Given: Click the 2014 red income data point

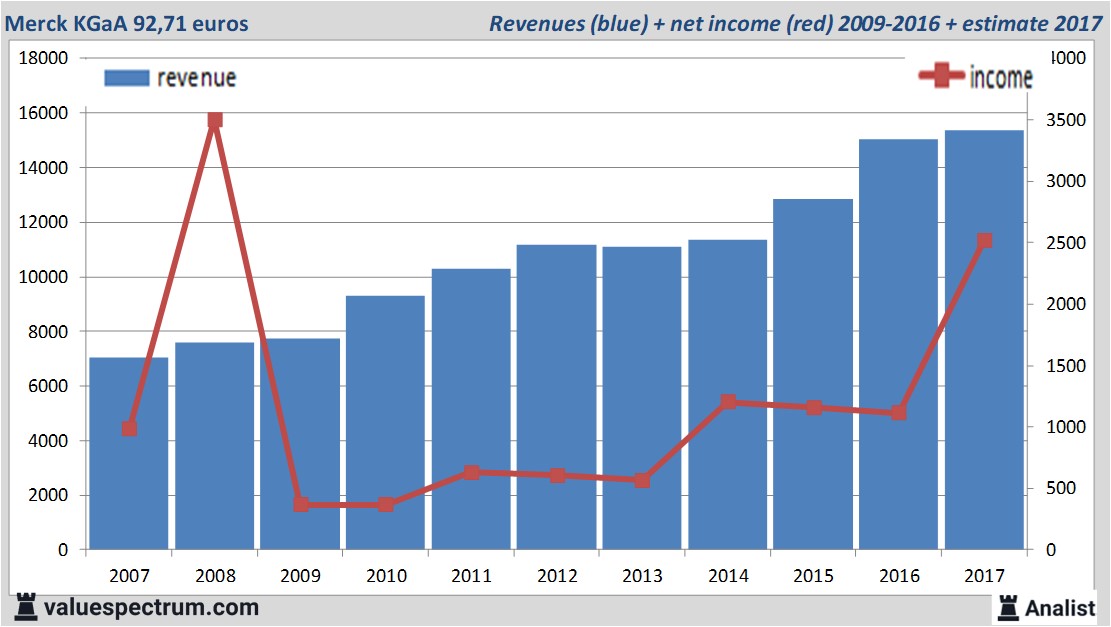Looking at the screenshot, I should tap(728, 402).
